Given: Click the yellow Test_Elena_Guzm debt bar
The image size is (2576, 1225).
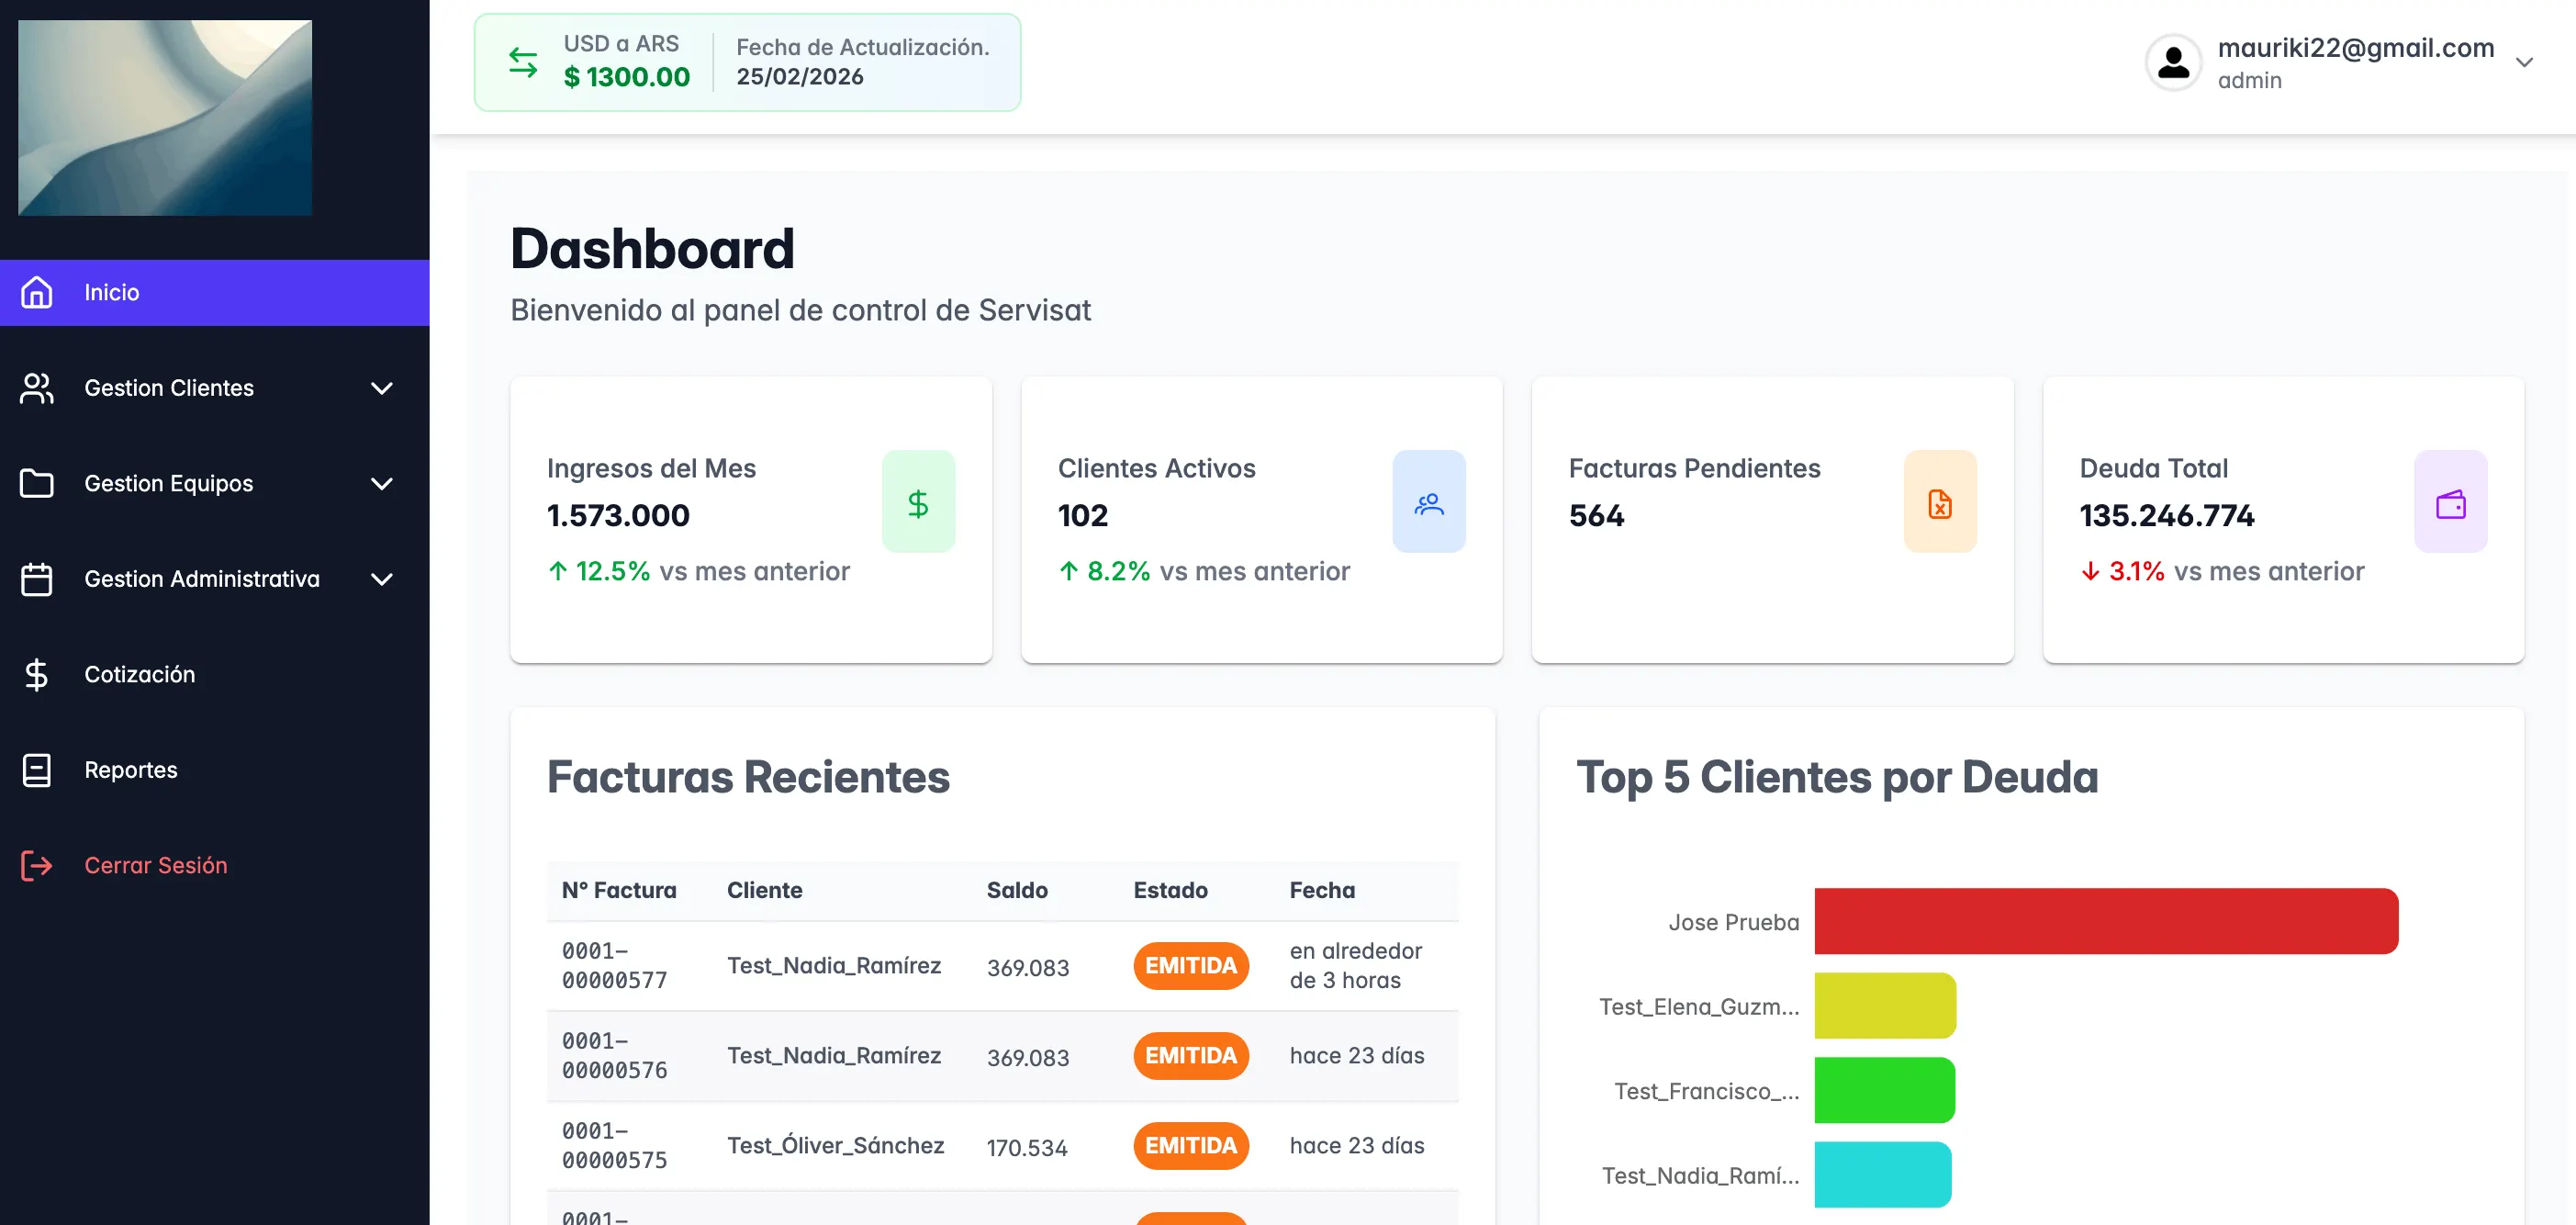Looking at the screenshot, I should coord(1884,1005).
